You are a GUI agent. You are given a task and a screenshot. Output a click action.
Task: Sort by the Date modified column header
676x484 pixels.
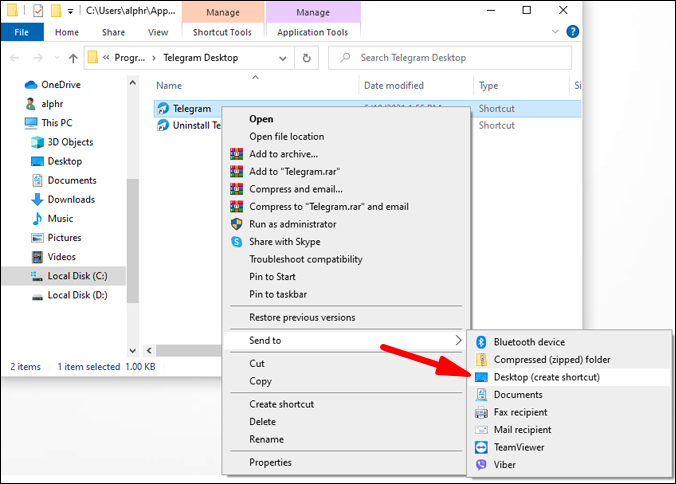pyautogui.click(x=394, y=85)
